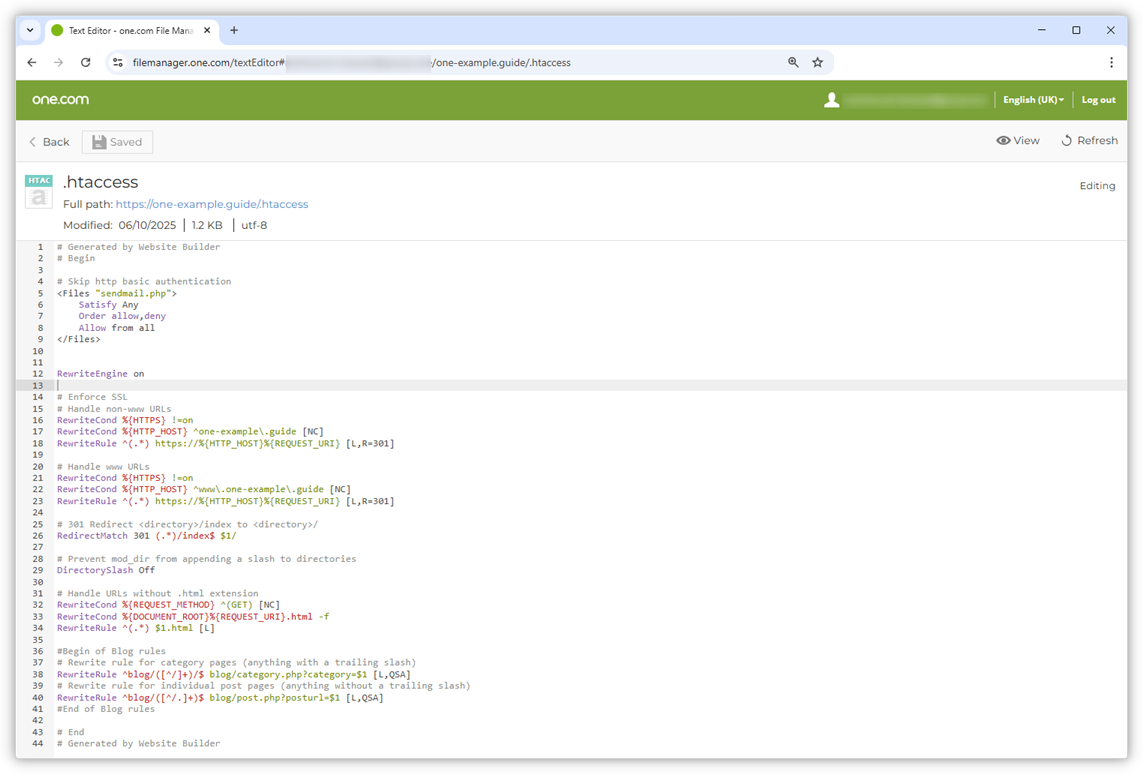Click the Saved disk icon
Viewport: 1143px width, 774px height.
(x=98, y=141)
